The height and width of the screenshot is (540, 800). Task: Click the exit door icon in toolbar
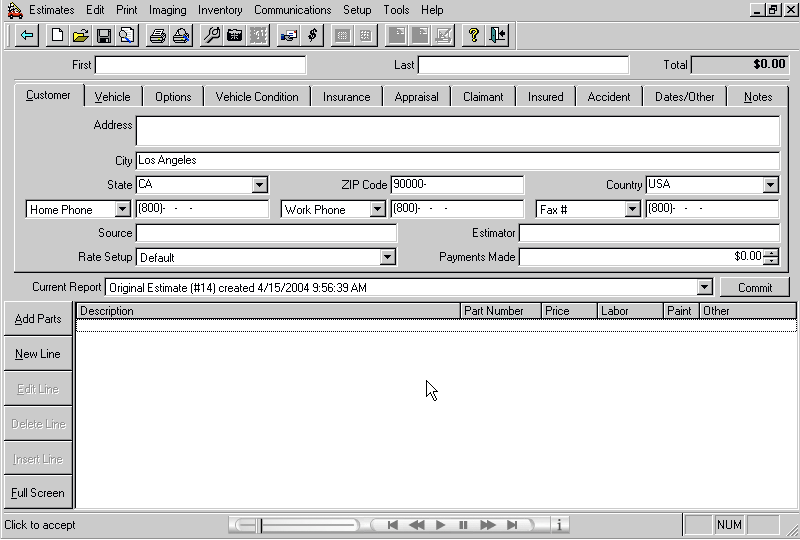[498, 36]
